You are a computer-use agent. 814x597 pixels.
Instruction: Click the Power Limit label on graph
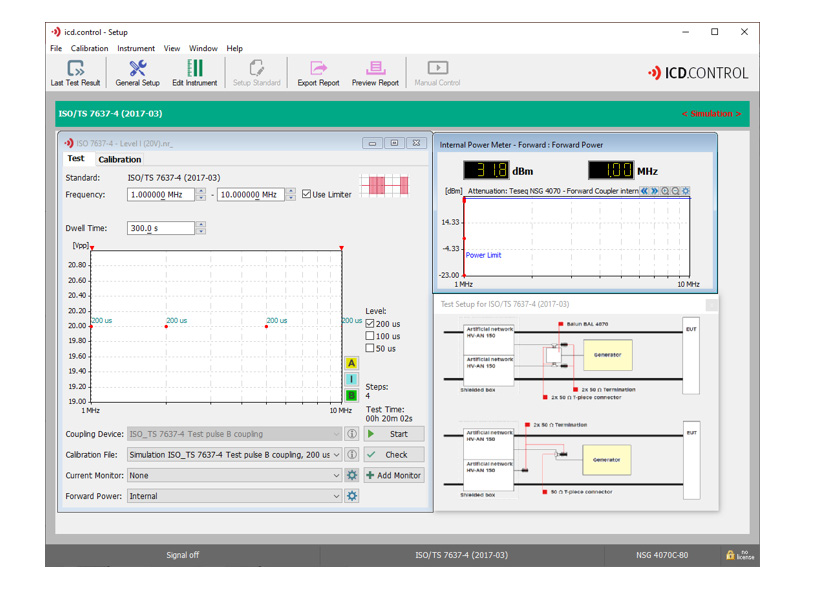[483, 255]
